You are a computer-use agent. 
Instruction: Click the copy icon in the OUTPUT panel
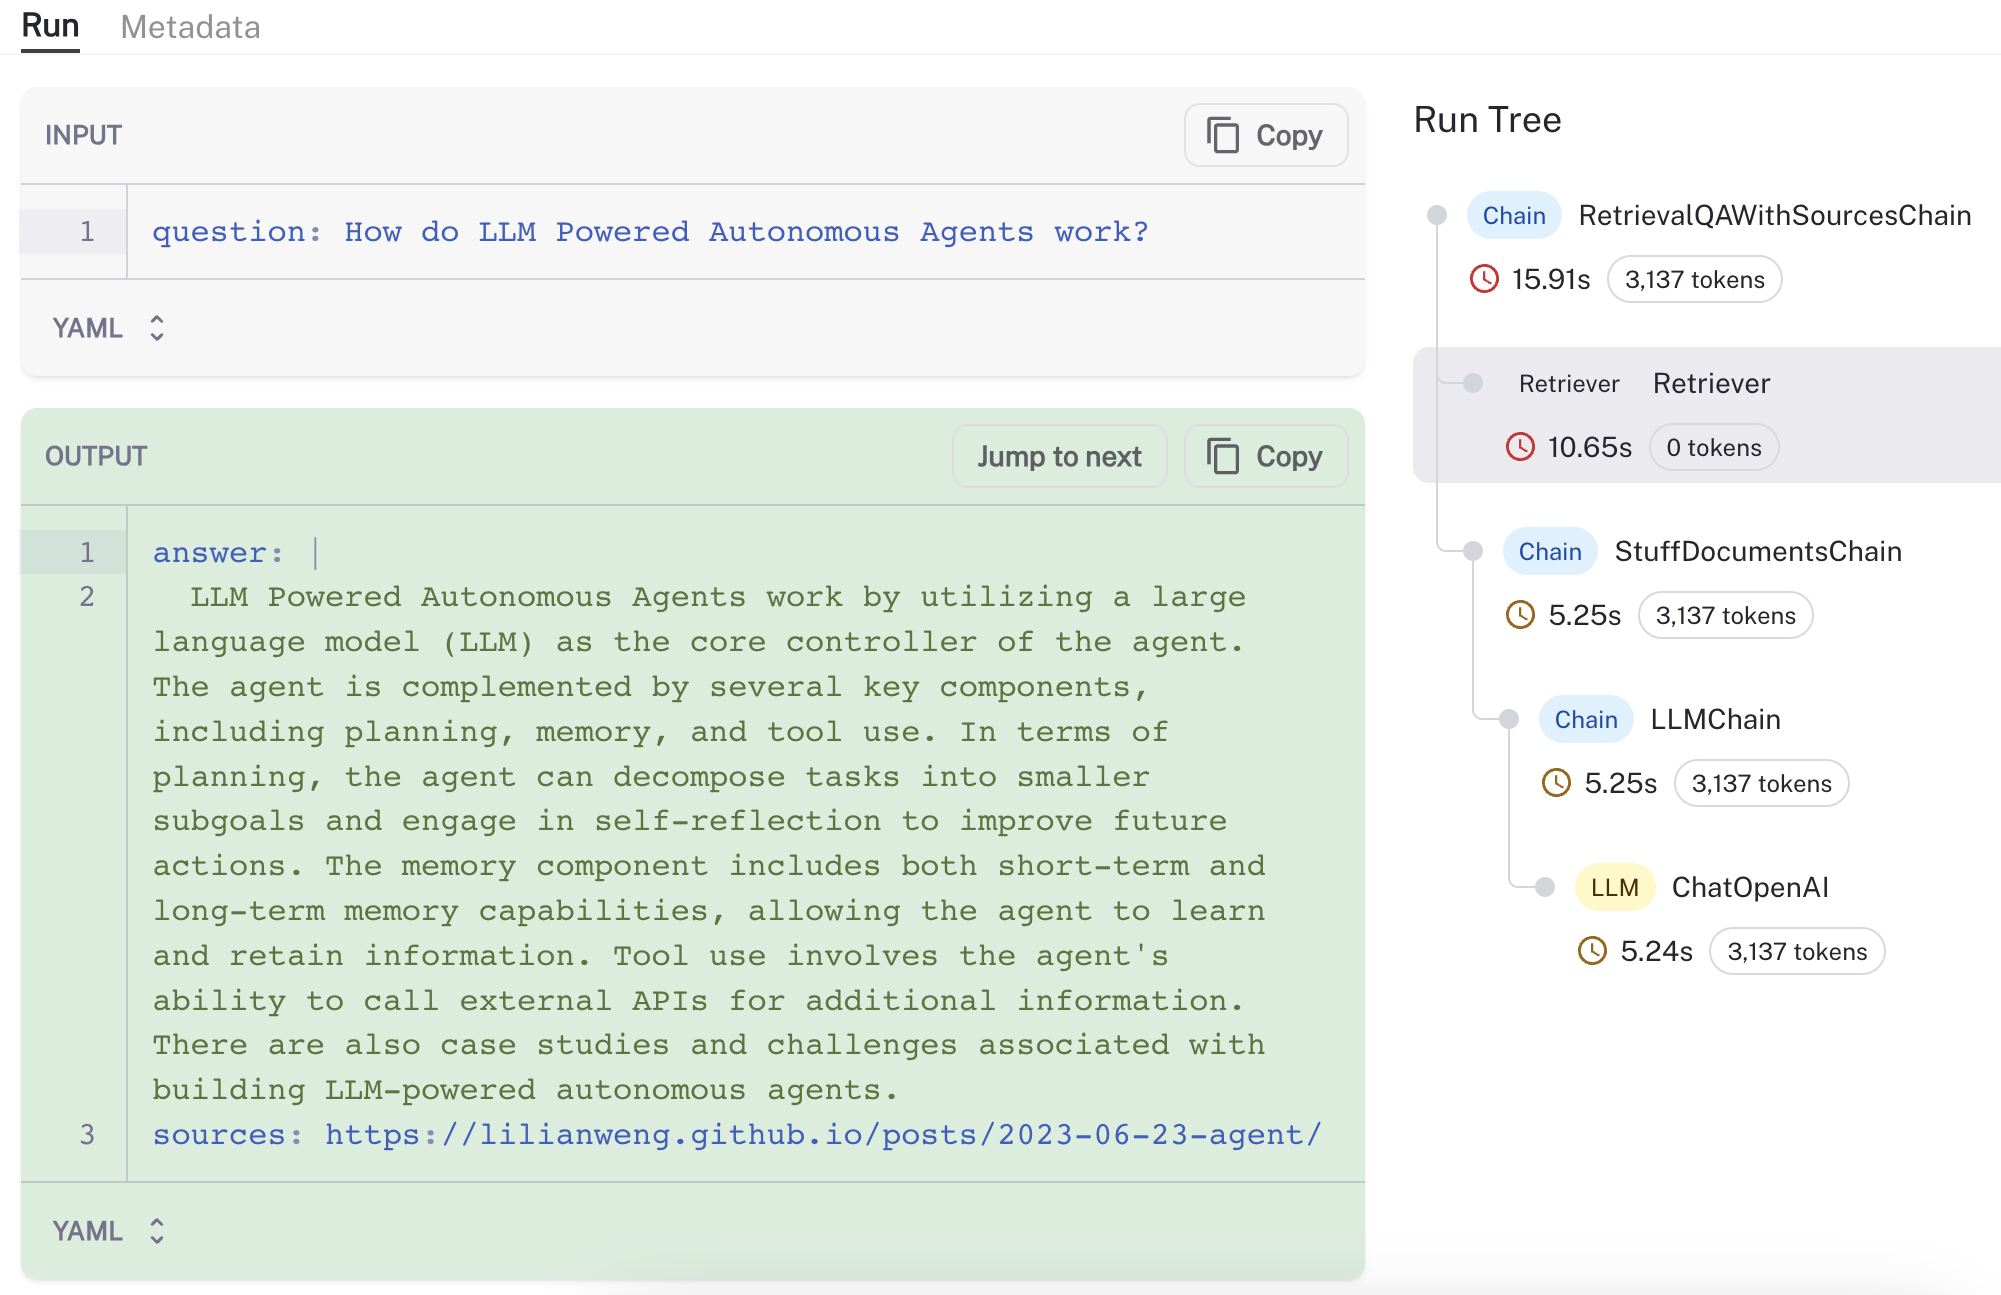pyautogui.click(x=1223, y=456)
